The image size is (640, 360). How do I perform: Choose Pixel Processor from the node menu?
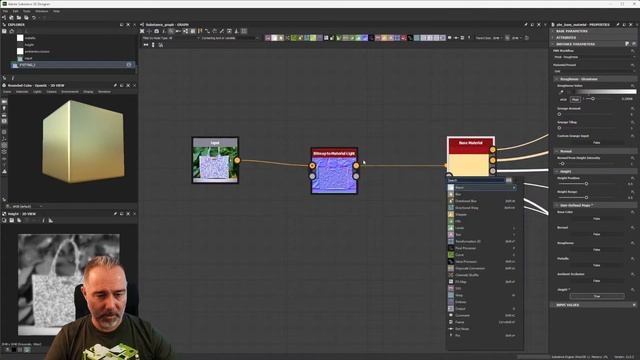[x=482, y=248]
